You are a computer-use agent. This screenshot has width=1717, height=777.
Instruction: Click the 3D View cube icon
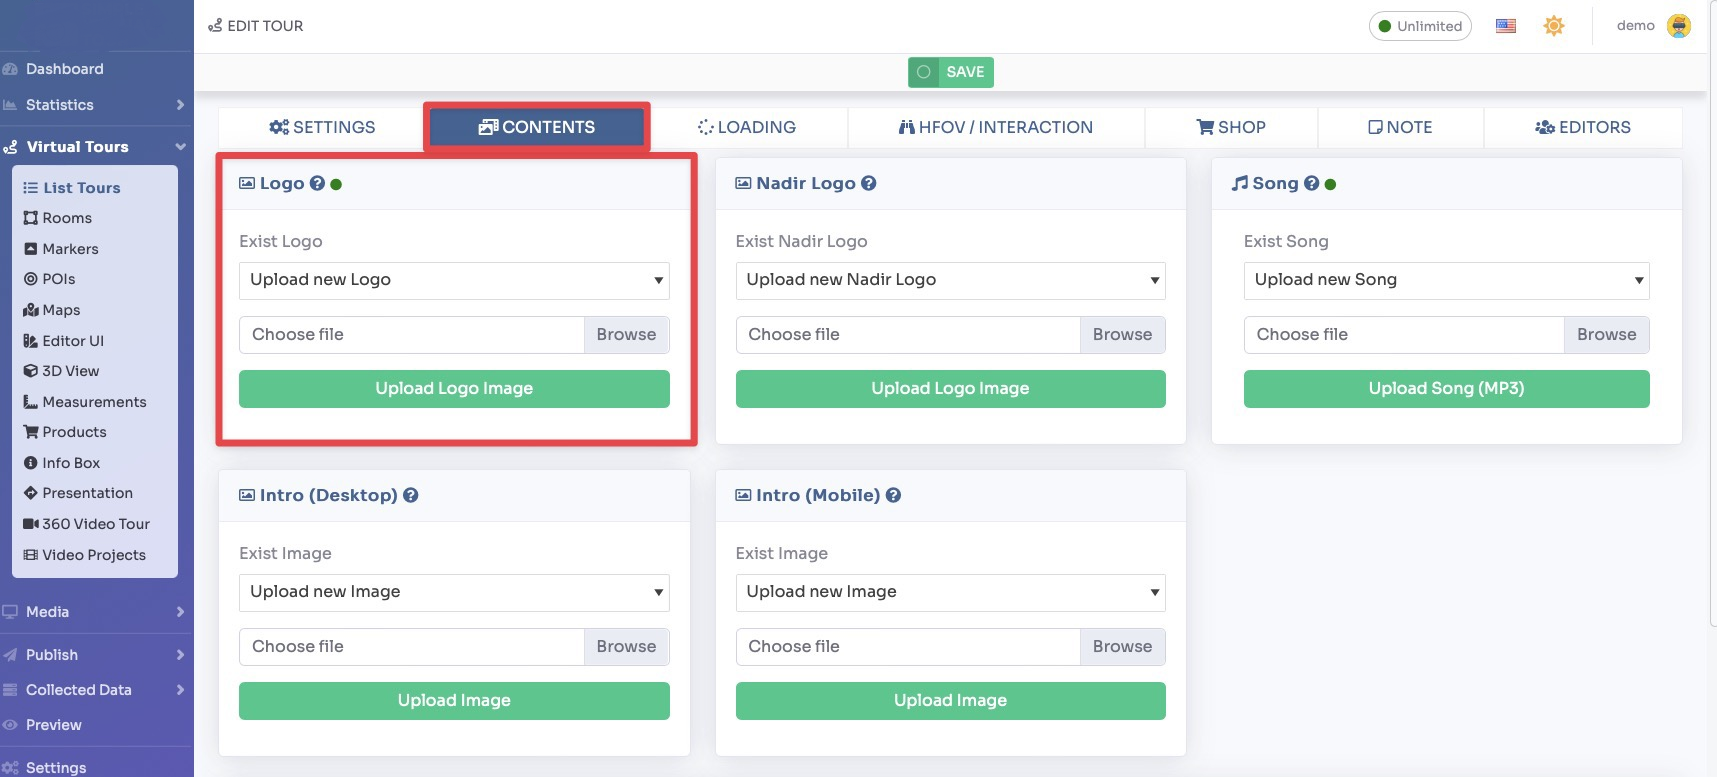pos(31,371)
